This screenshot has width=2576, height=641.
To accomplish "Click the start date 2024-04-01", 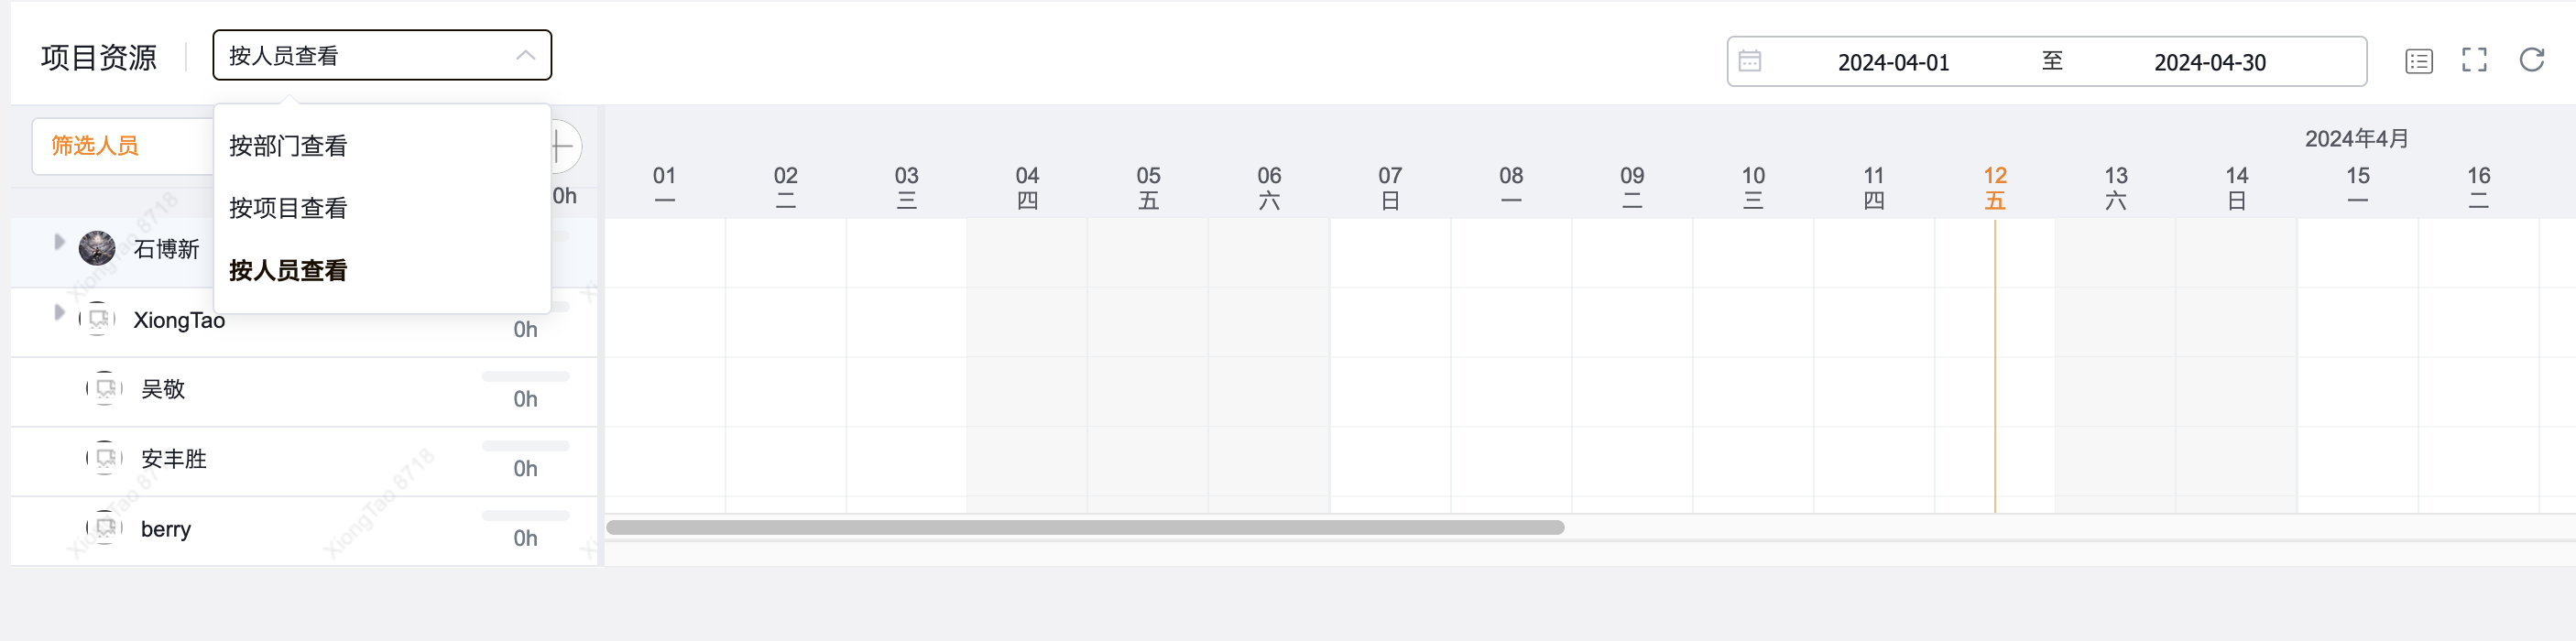I will click(1893, 62).
